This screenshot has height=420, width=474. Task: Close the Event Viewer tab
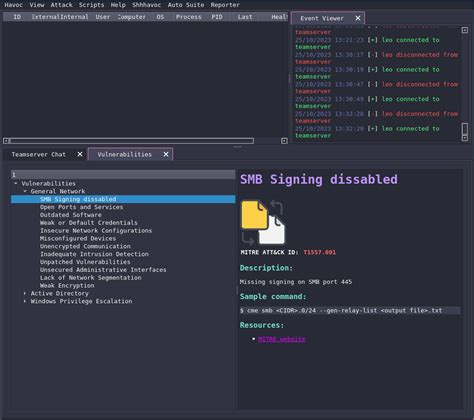358,18
